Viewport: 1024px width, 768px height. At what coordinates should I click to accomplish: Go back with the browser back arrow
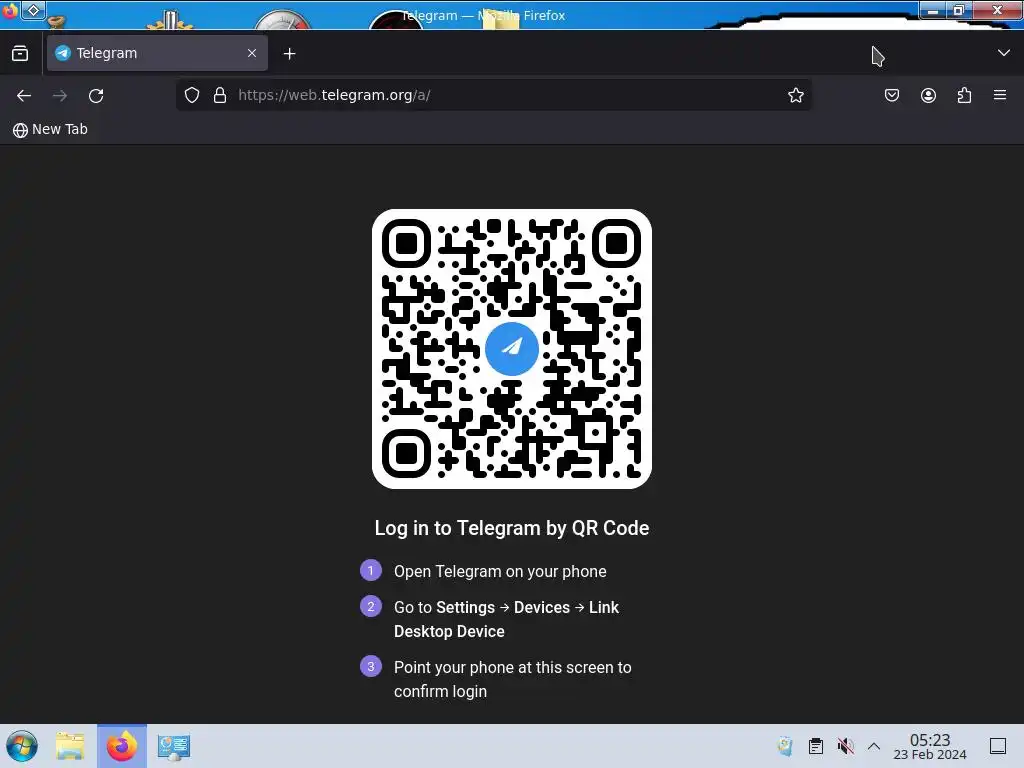(24, 95)
